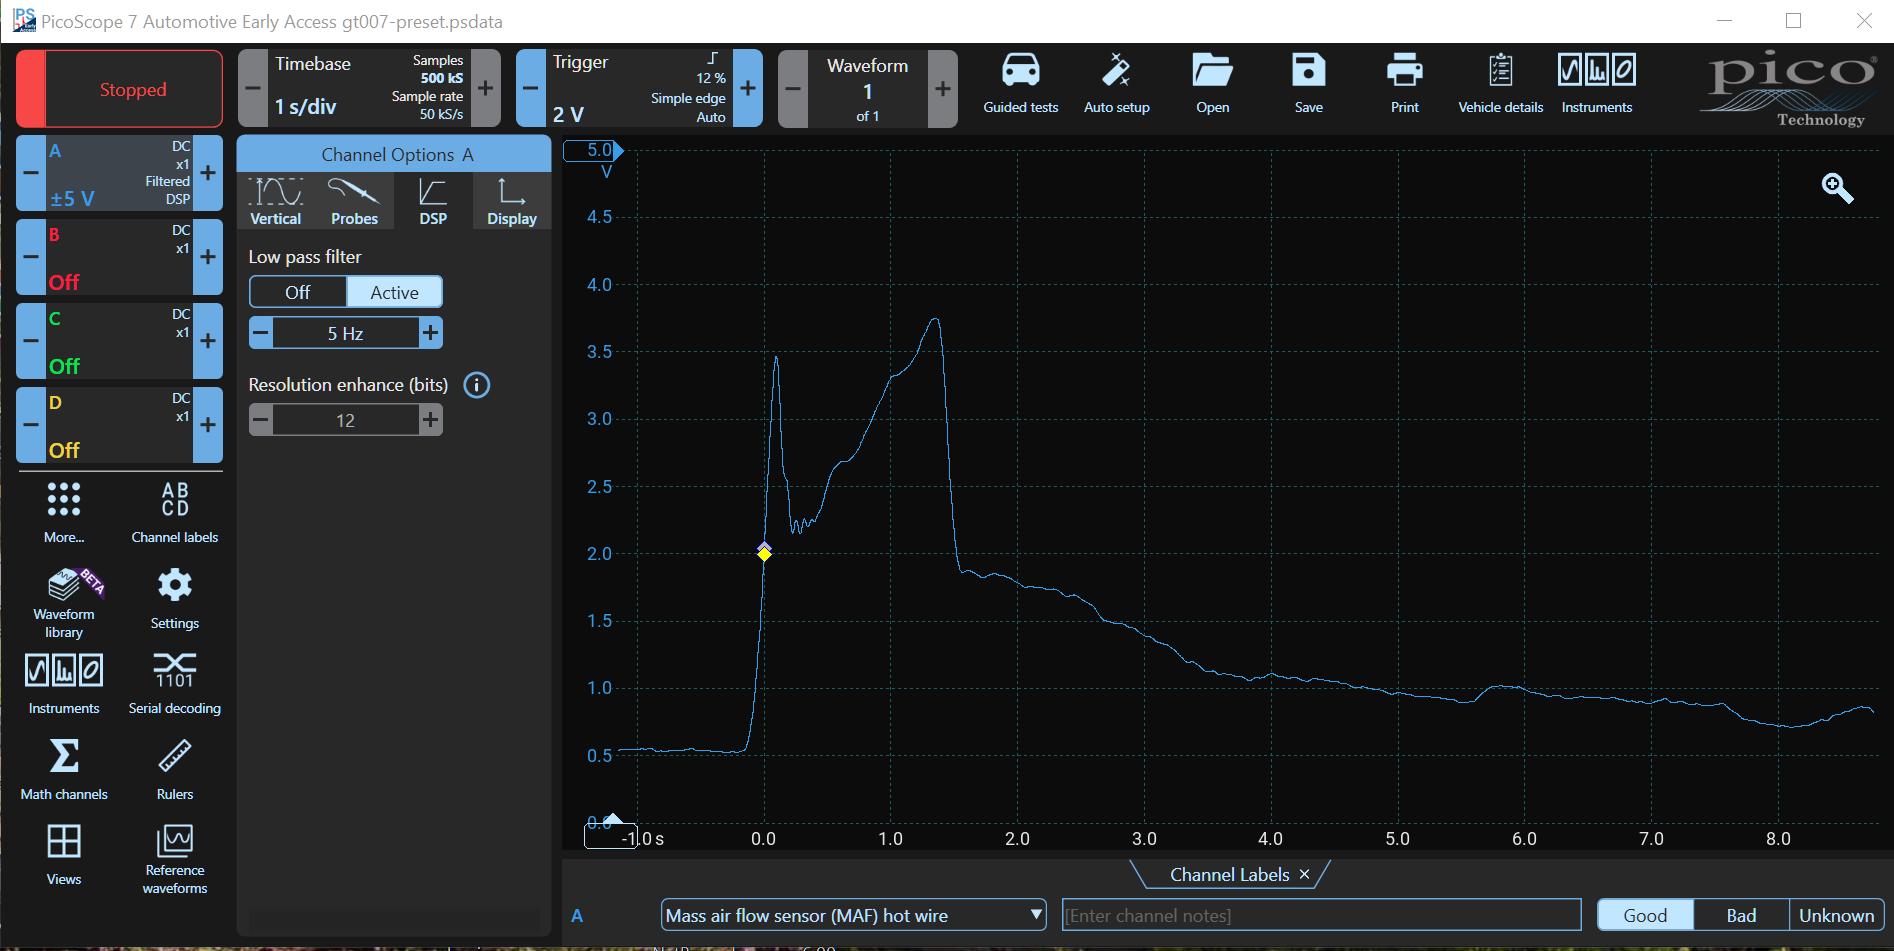Print the waveform using printer icon

click(x=1404, y=84)
